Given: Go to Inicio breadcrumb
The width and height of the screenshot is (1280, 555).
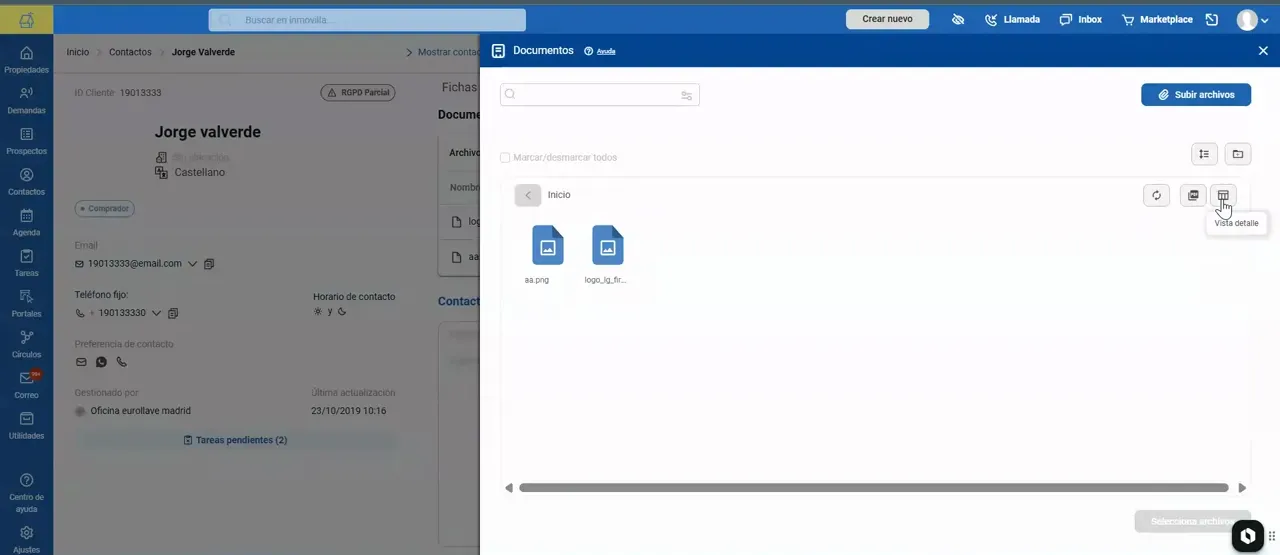Looking at the screenshot, I should pos(78,52).
